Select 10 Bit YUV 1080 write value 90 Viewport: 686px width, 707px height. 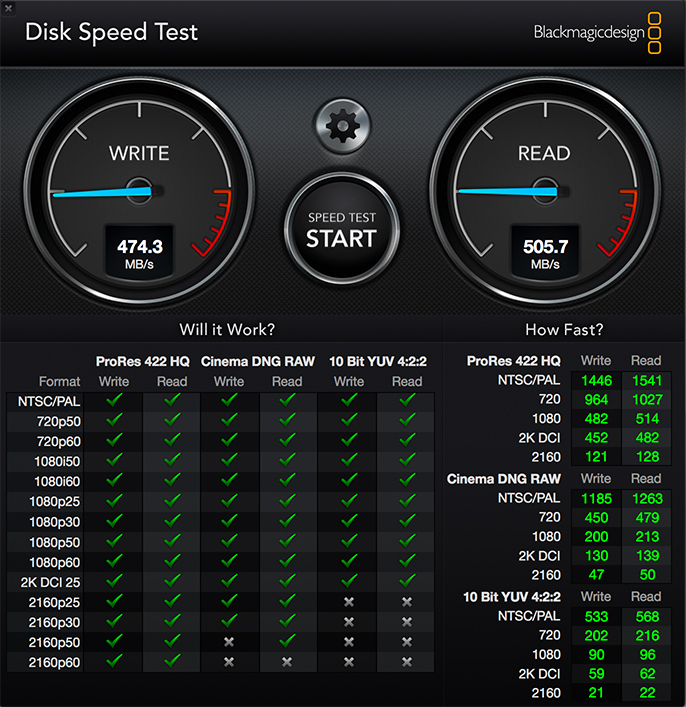click(x=596, y=655)
